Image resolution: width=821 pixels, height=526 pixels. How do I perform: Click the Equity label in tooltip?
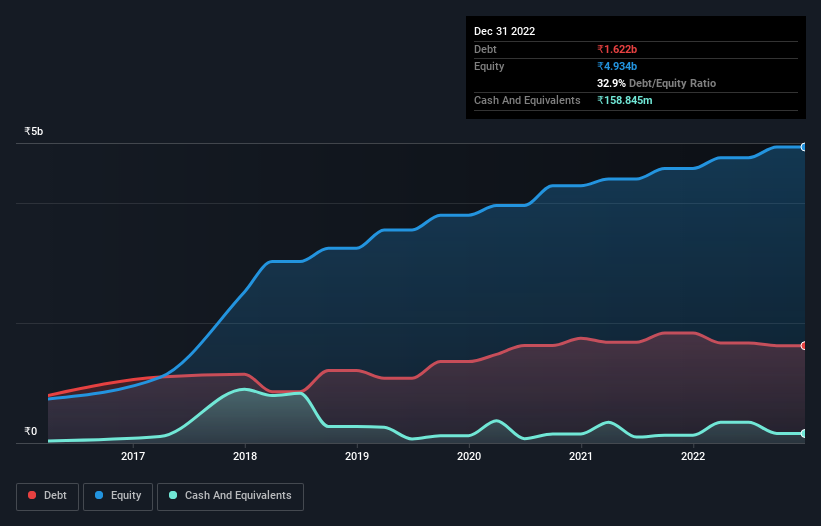click(x=489, y=66)
